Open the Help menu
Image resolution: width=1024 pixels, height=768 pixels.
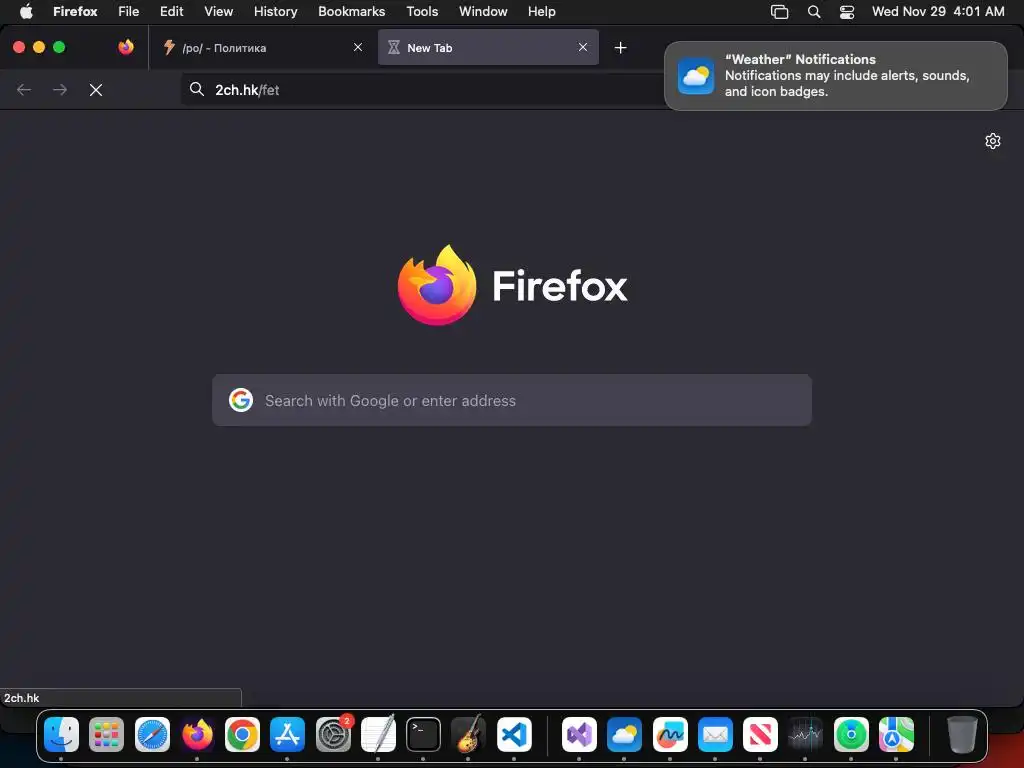pos(542,11)
